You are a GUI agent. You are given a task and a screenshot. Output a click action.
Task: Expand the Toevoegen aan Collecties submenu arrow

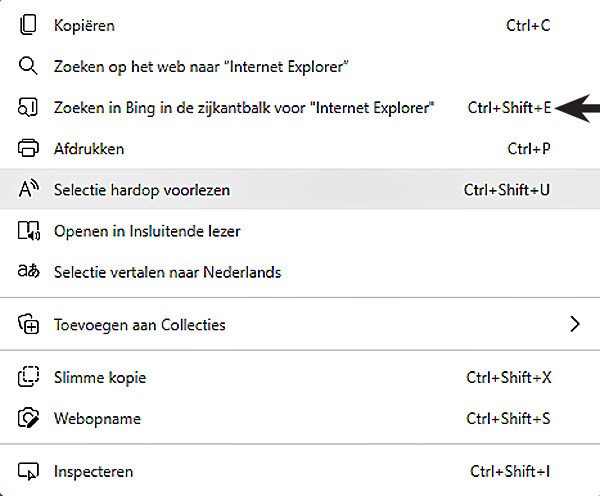(x=575, y=324)
